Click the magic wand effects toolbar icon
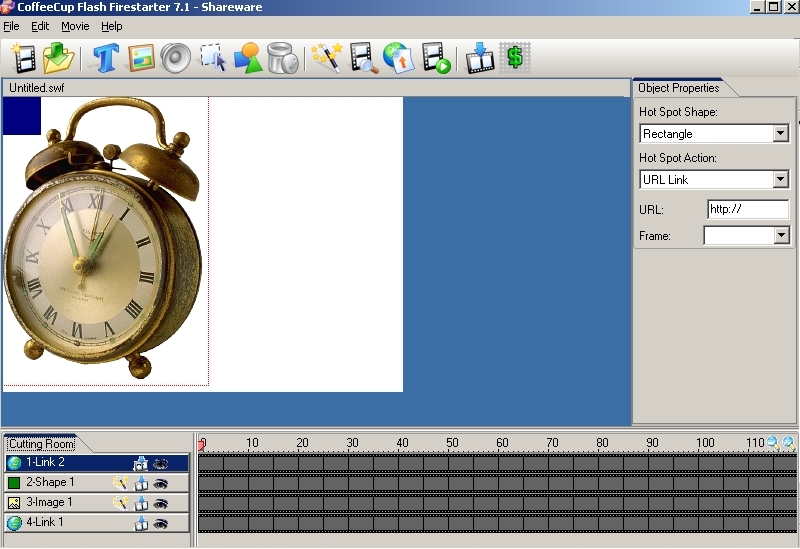 coord(325,58)
